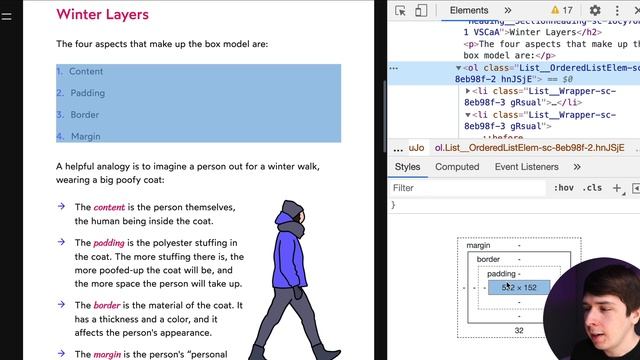Click the padding label in box model

(x=501, y=274)
